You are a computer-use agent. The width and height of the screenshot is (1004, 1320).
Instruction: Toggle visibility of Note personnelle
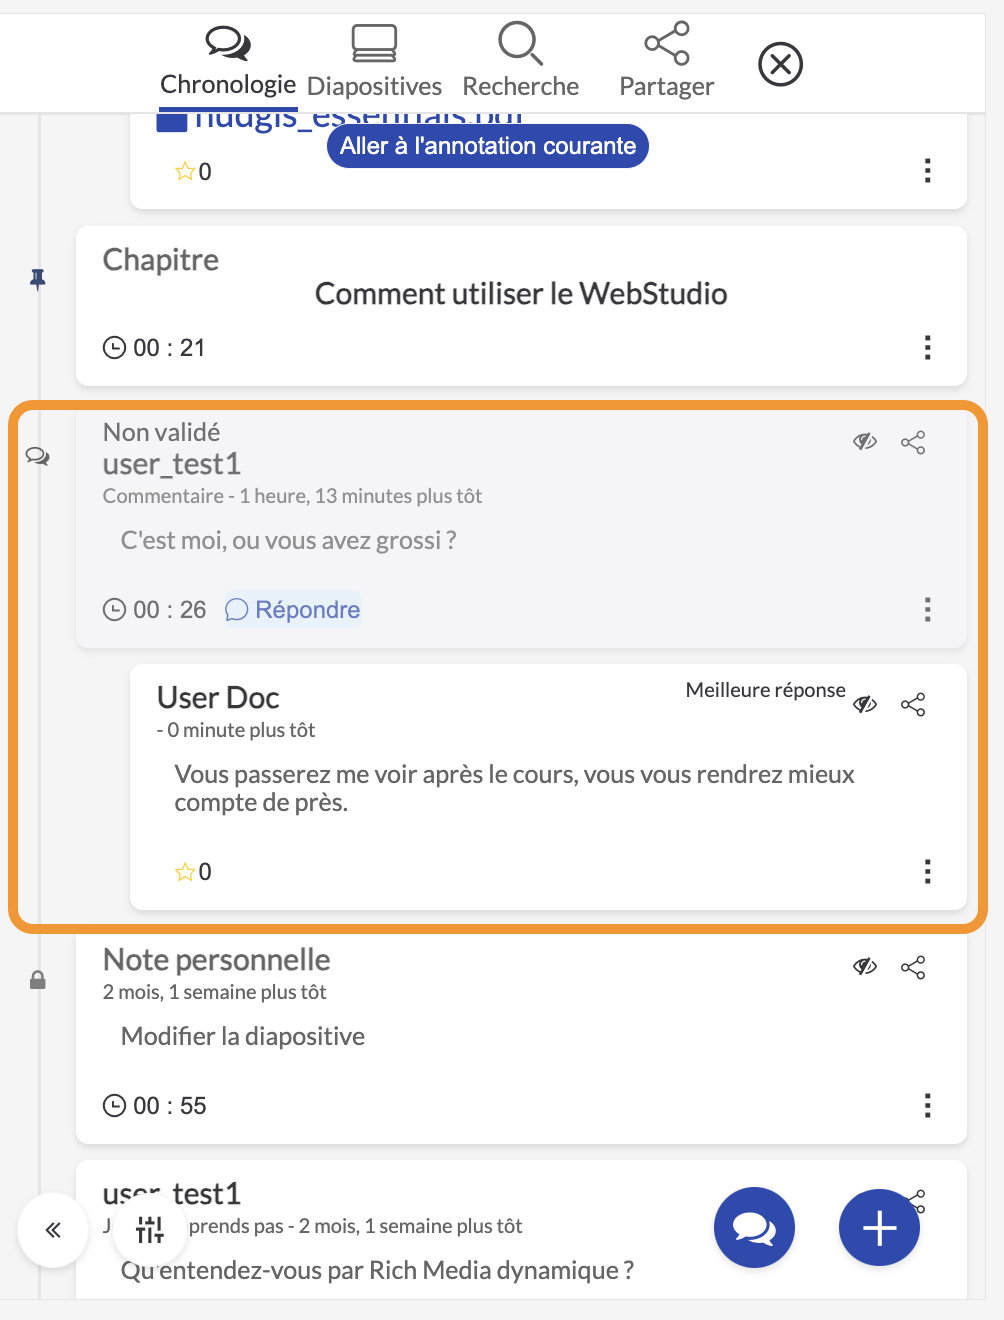tap(865, 967)
